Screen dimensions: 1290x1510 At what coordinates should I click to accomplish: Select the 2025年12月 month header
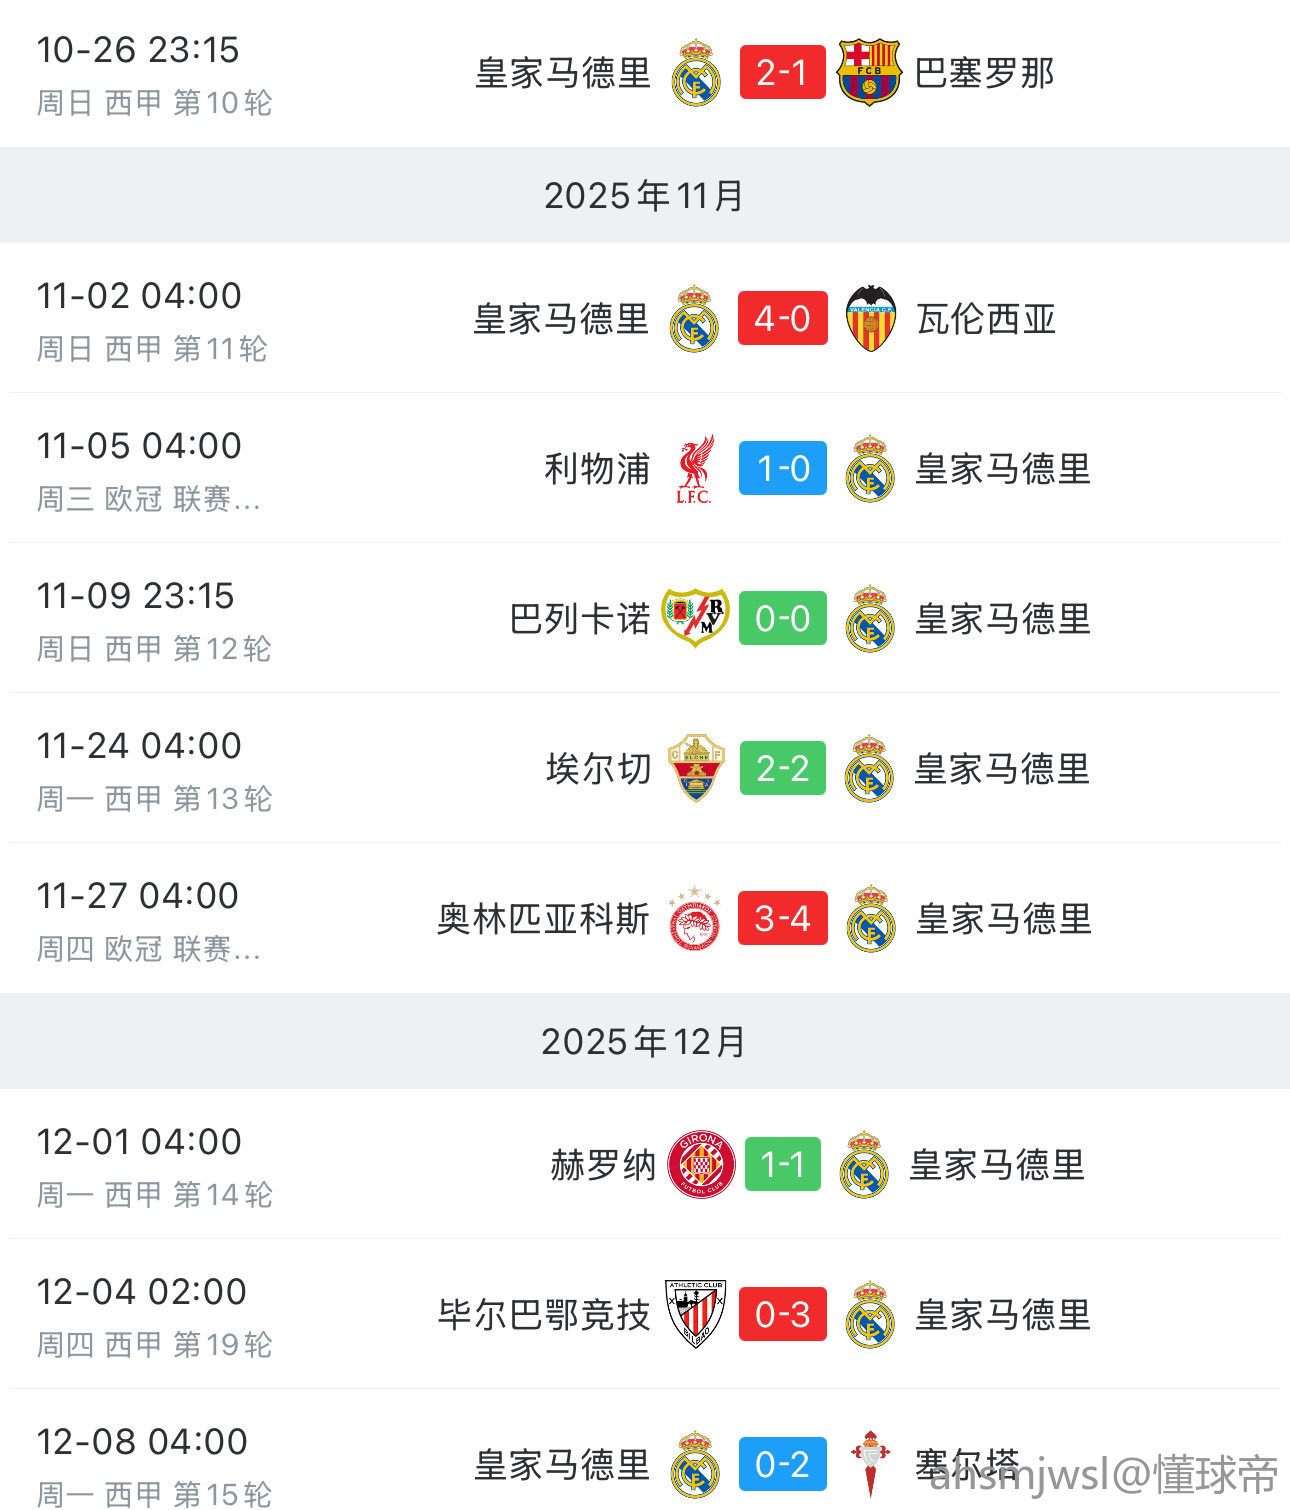point(644,1042)
